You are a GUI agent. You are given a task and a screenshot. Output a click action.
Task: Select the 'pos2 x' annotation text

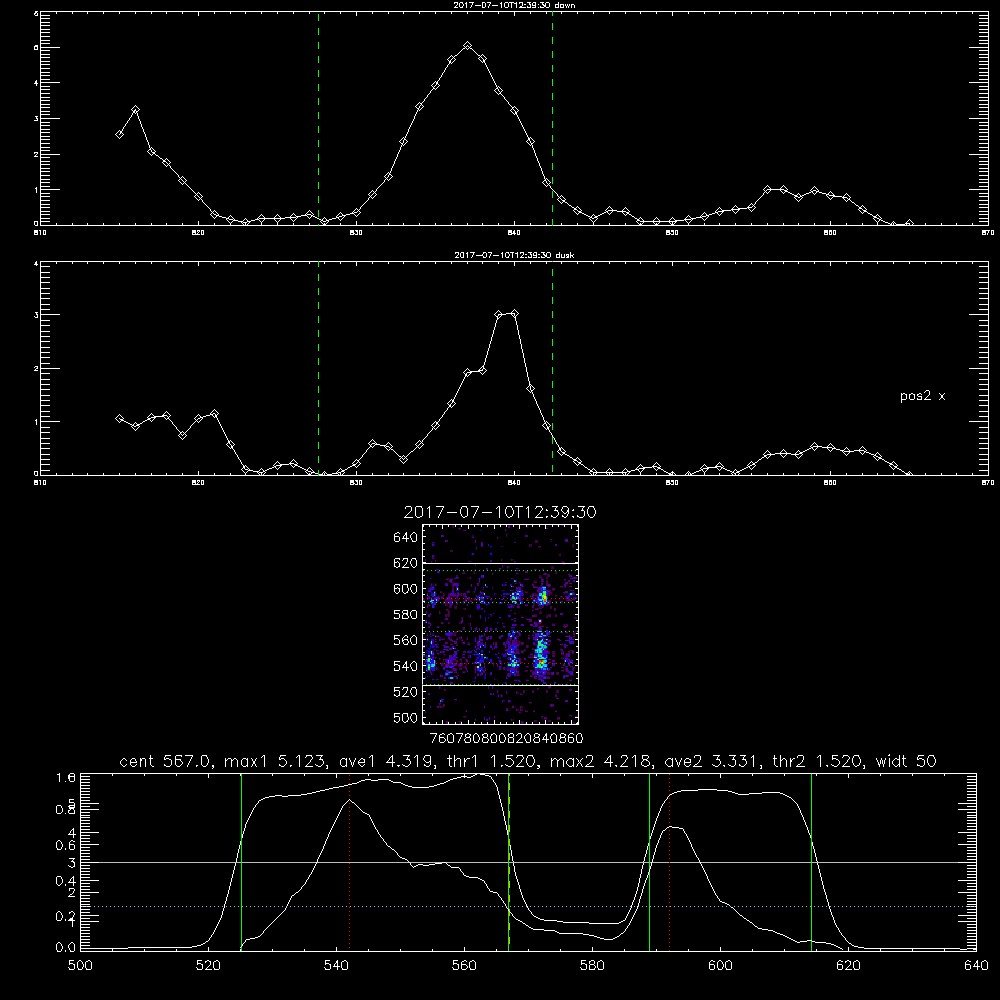922,396
